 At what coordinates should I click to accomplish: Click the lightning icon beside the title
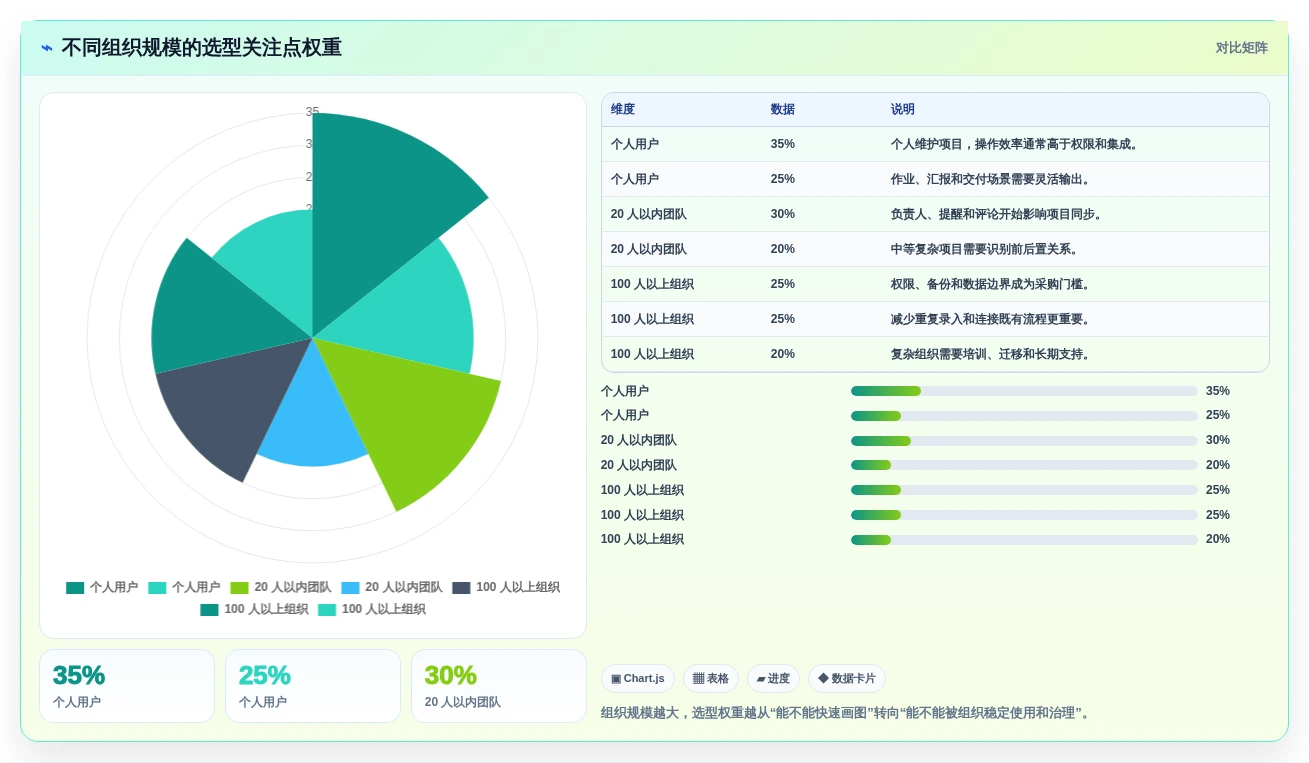pyautogui.click(x=47, y=48)
